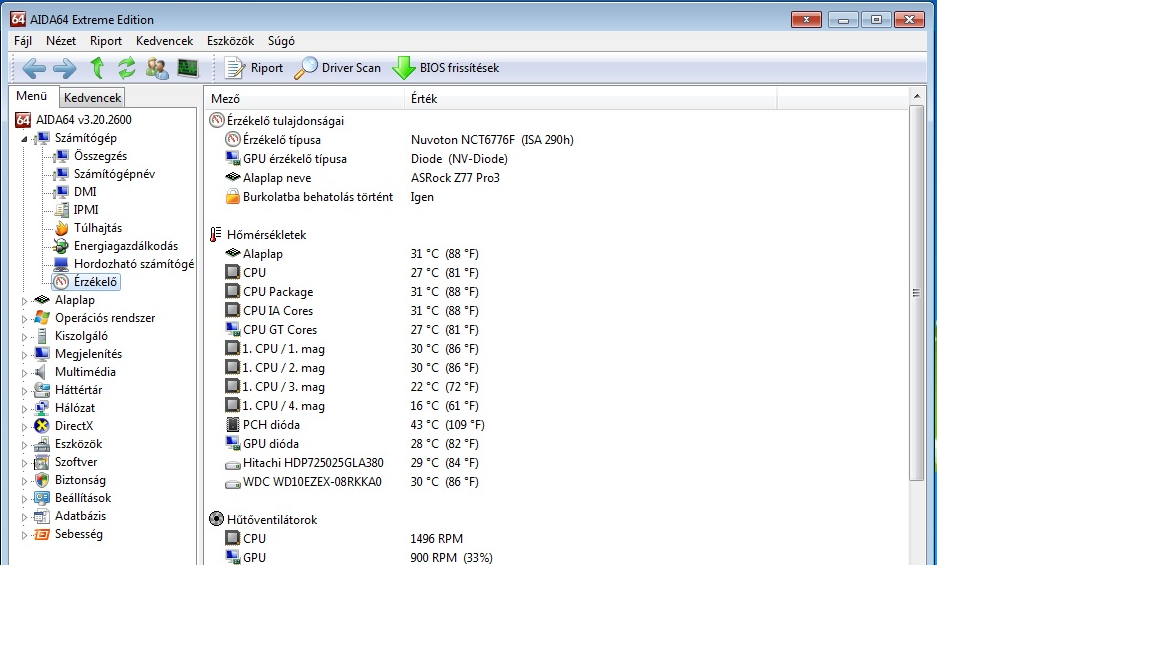Image resolution: width=1152 pixels, height=648 pixels.
Task: Expand the DirectX tree node
Action: [x=24, y=427]
